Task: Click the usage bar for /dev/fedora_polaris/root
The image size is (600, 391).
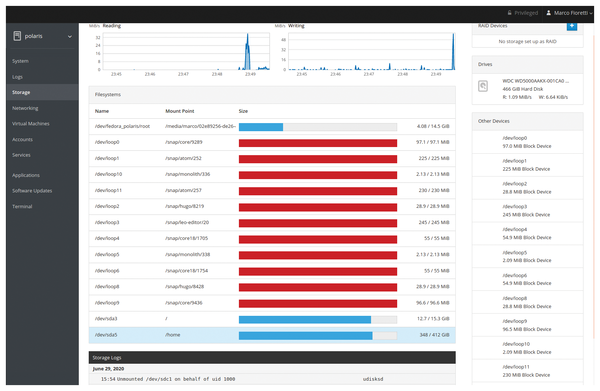Action: point(318,127)
